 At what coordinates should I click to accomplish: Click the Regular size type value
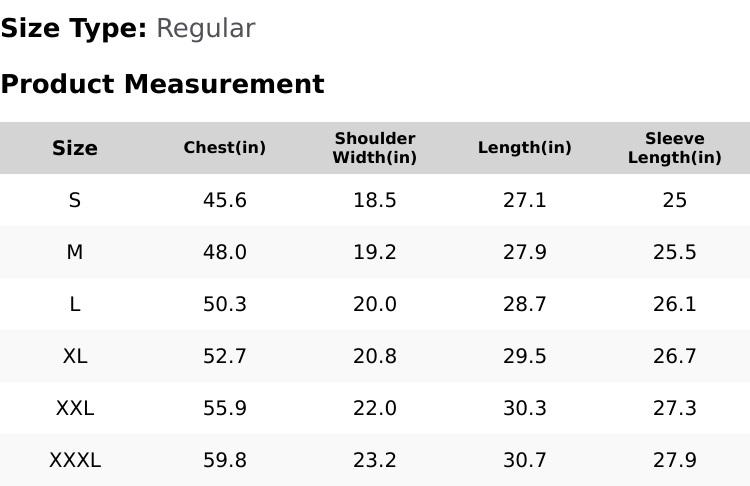point(205,29)
